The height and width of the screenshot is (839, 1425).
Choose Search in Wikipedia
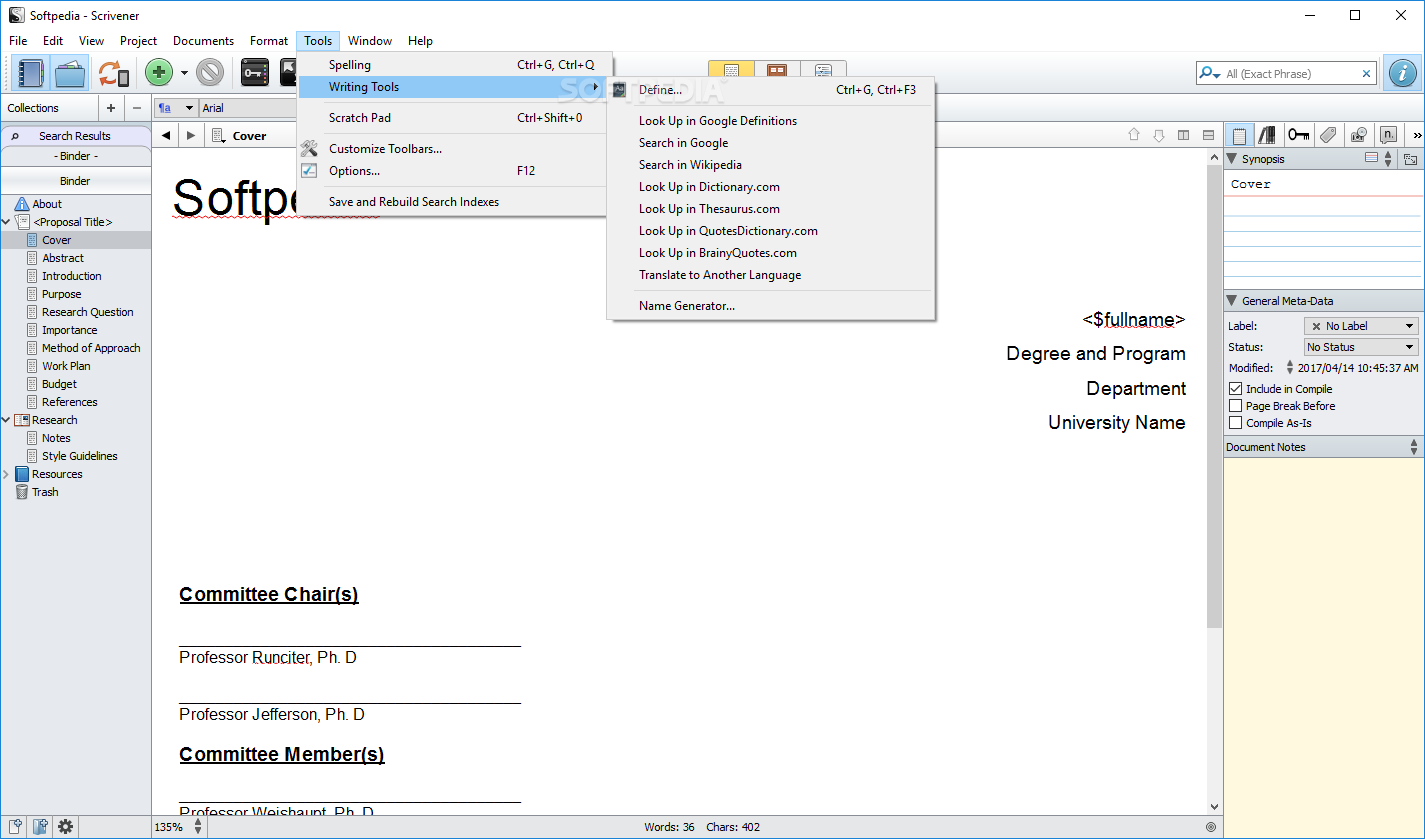[x=771, y=165]
